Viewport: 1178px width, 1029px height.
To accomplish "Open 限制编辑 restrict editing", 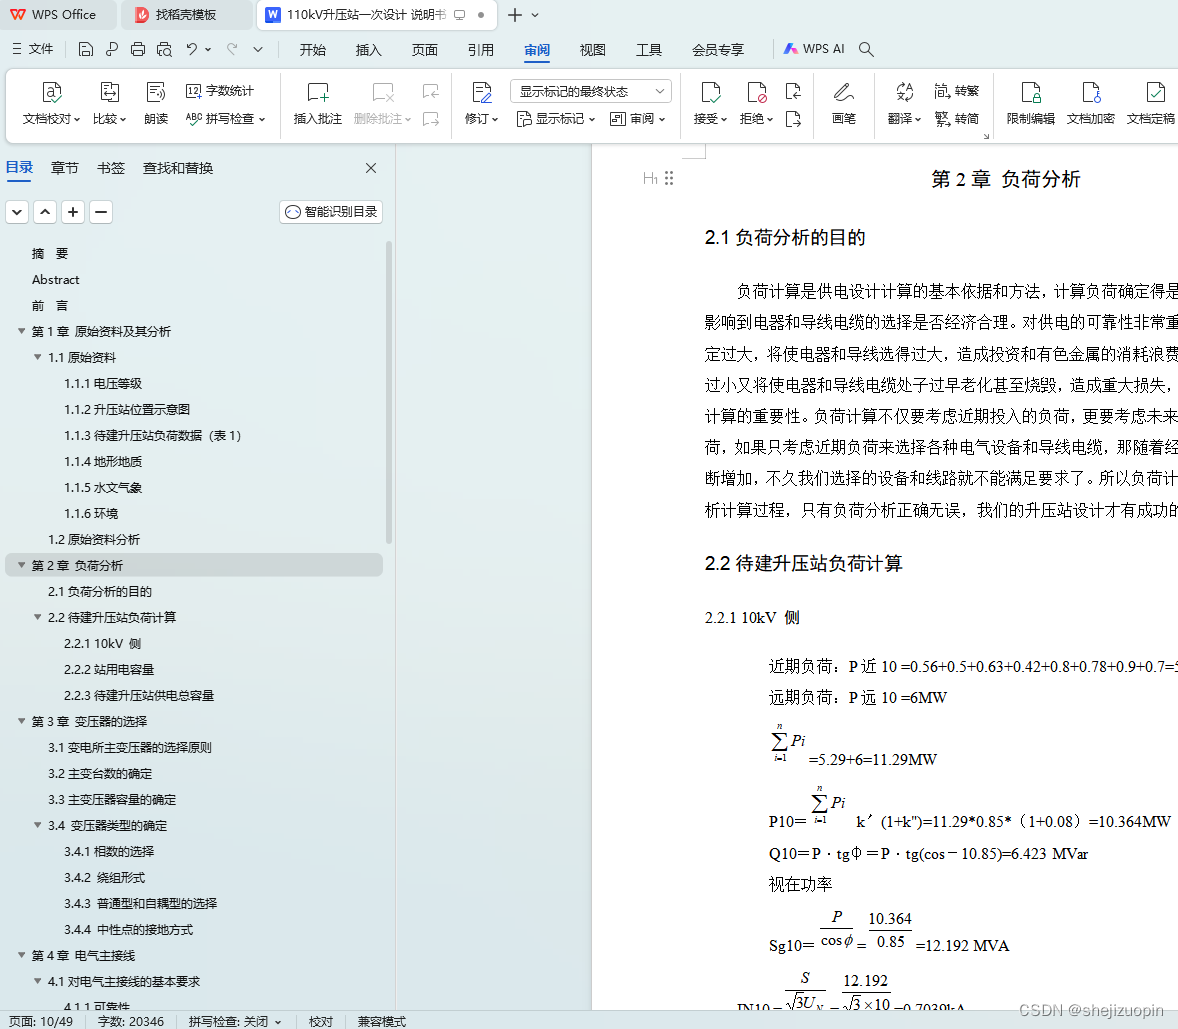I will coord(1031,103).
